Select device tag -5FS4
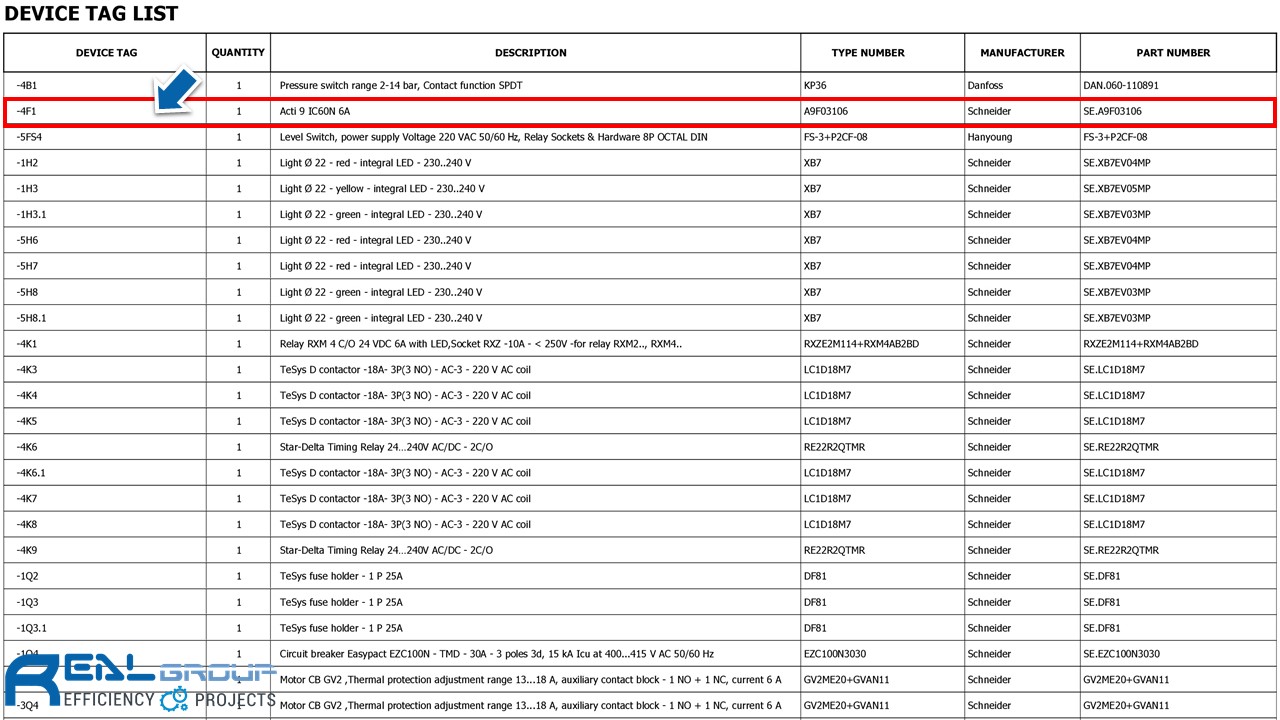The width and height of the screenshot is (1280, 720). point(29,137)
